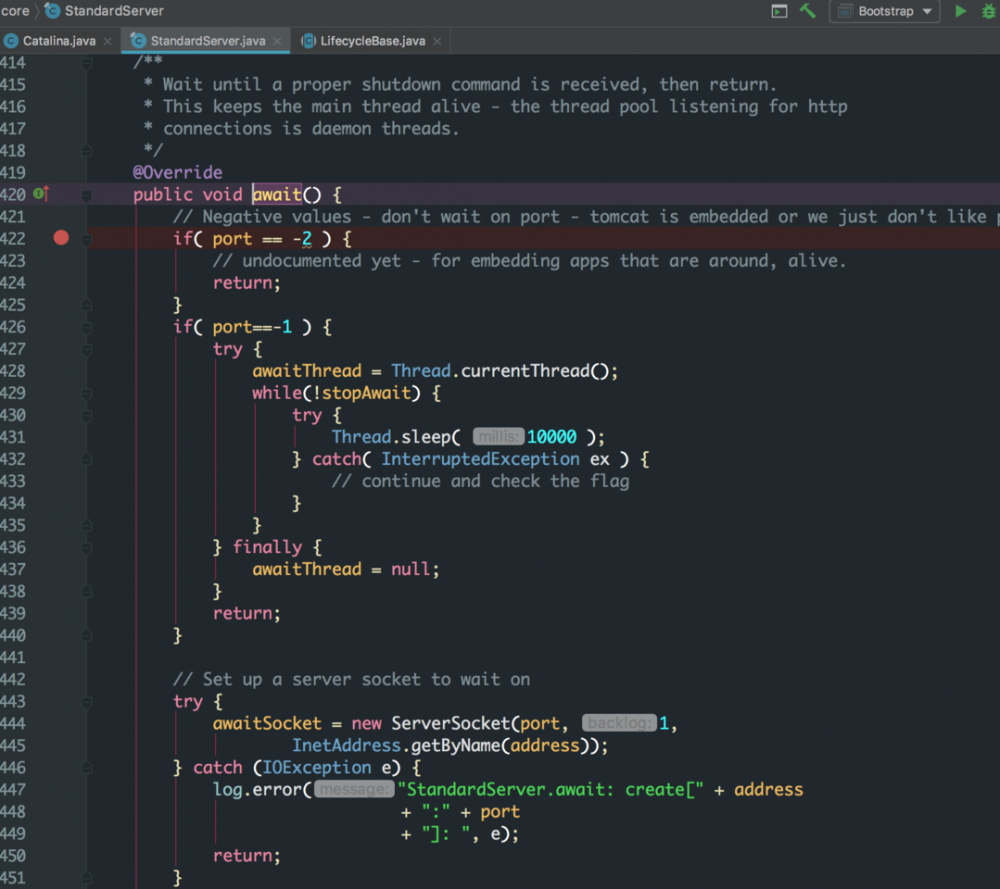Collapse the try block fold on line 443
1000x889 pixels.
87,702
